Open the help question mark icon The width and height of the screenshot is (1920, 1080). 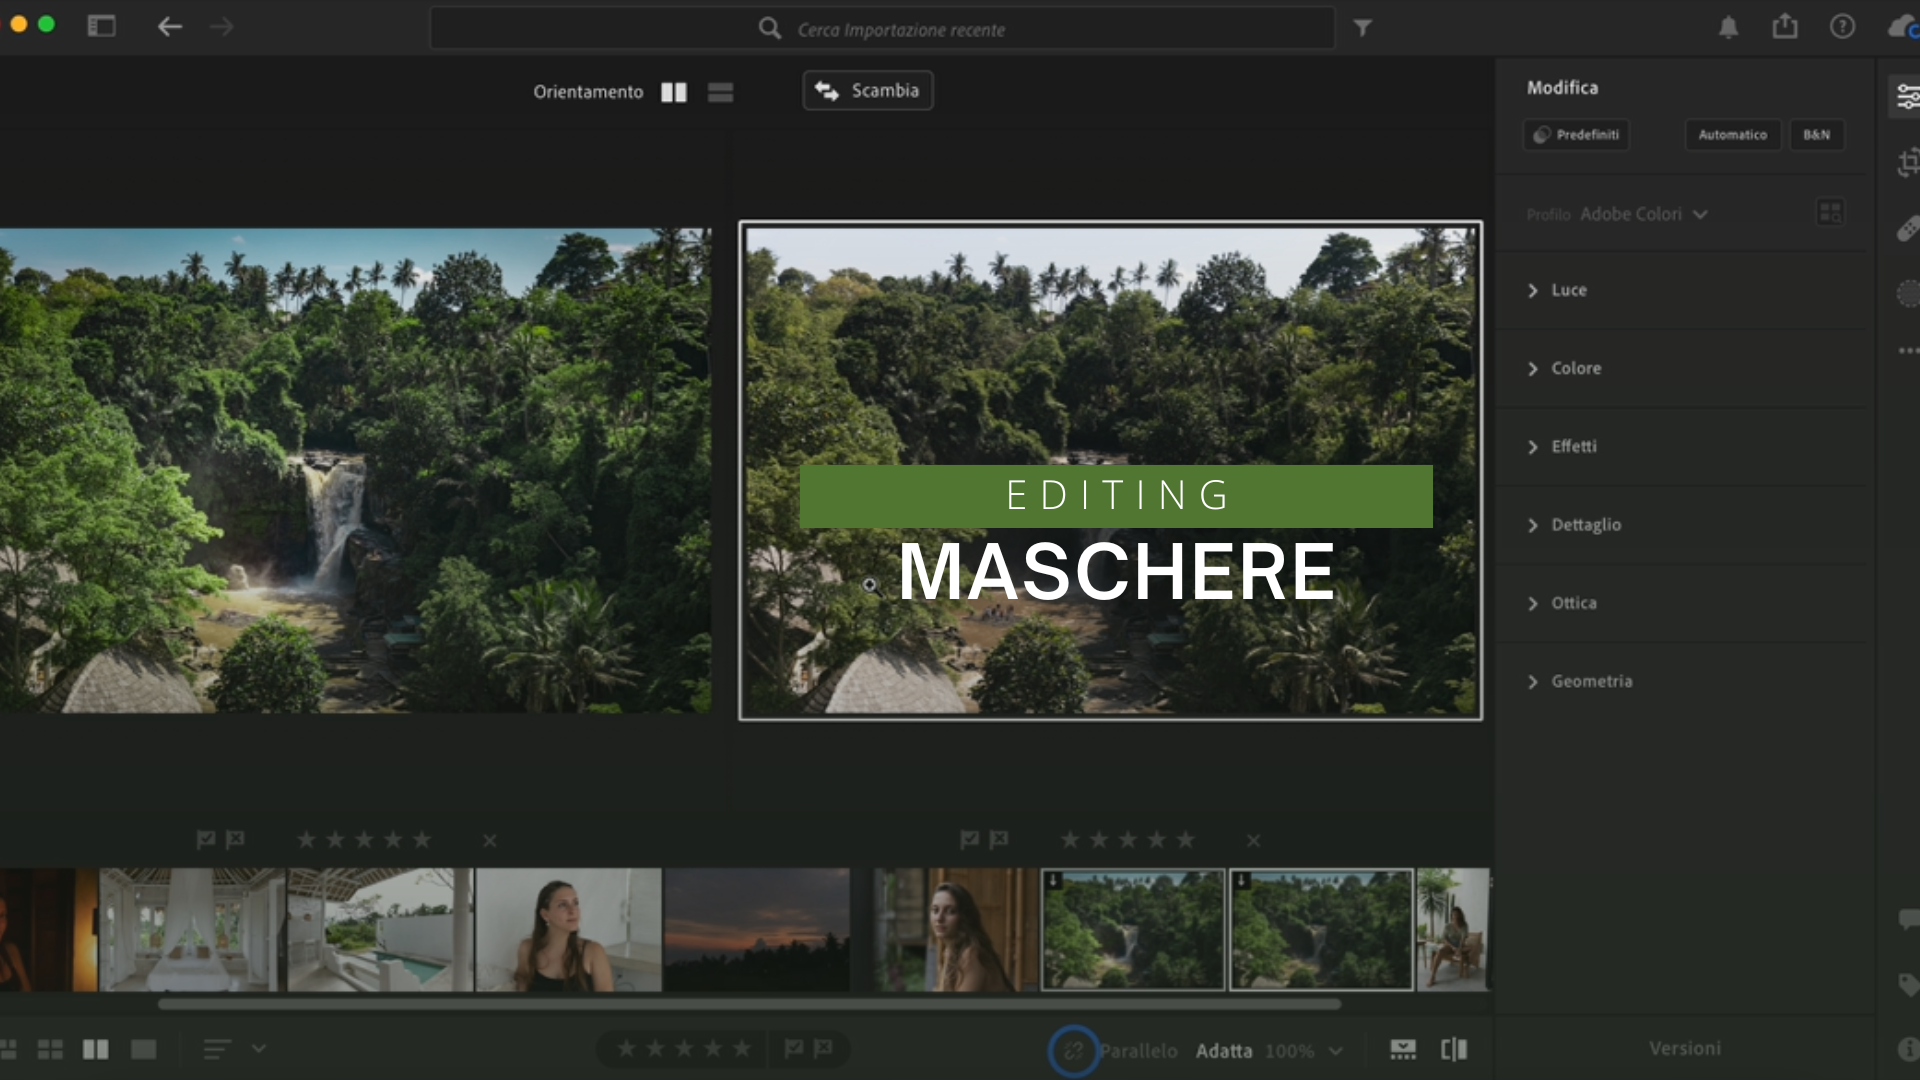click(x=1842, y=27)
